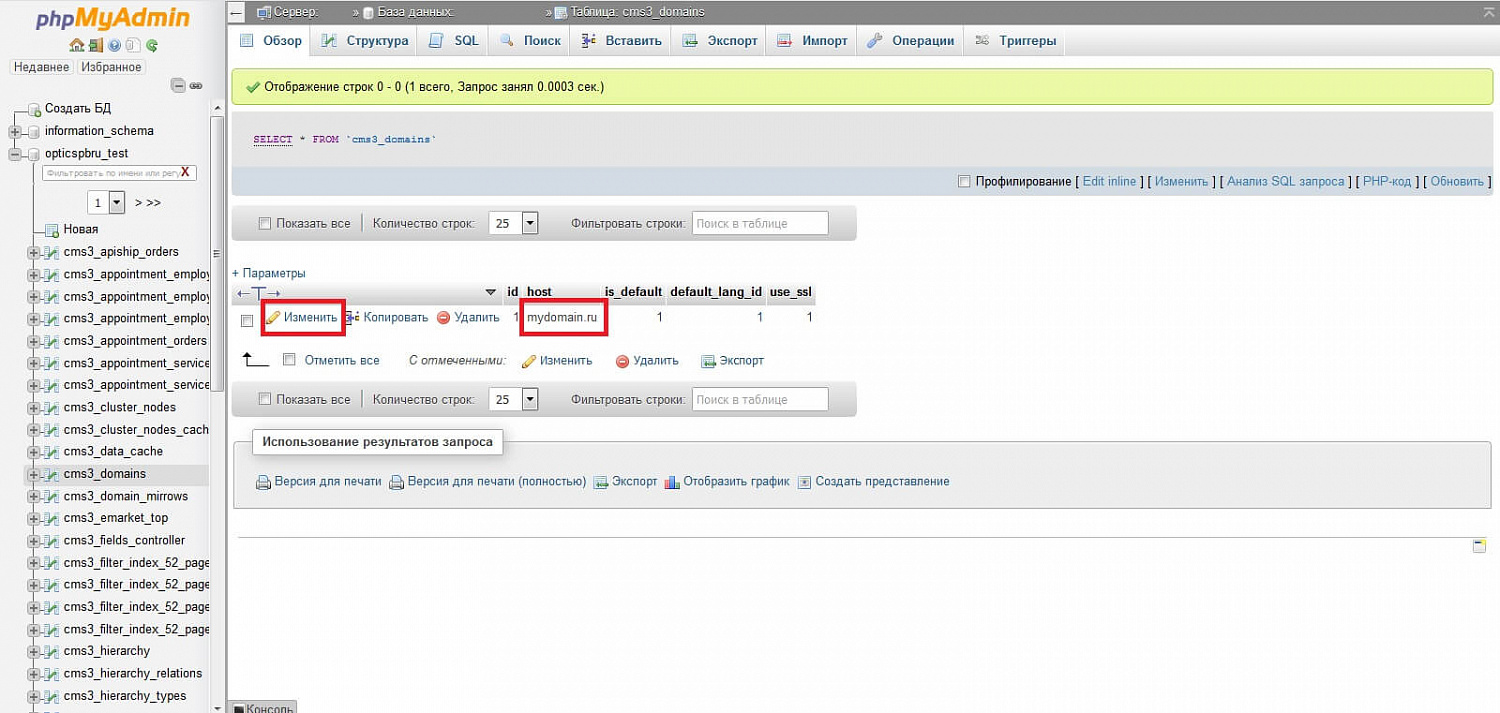Open the Консоль console bar

pos(263,707)
